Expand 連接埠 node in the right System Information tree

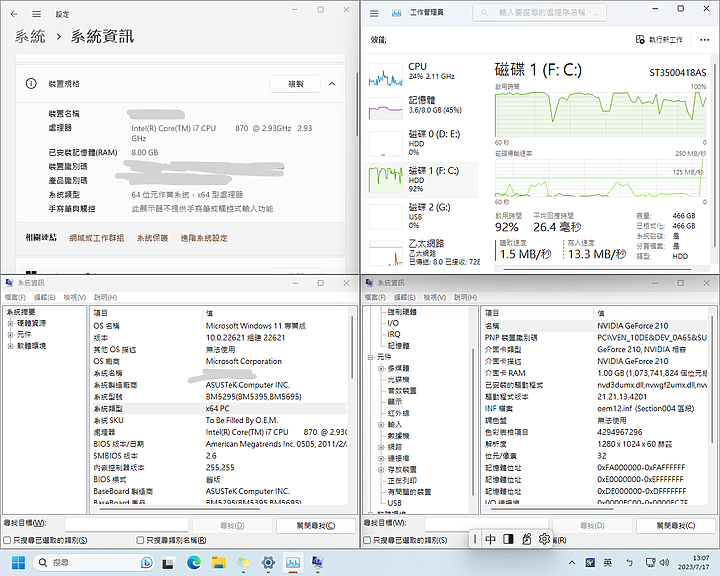click(381, 458)
